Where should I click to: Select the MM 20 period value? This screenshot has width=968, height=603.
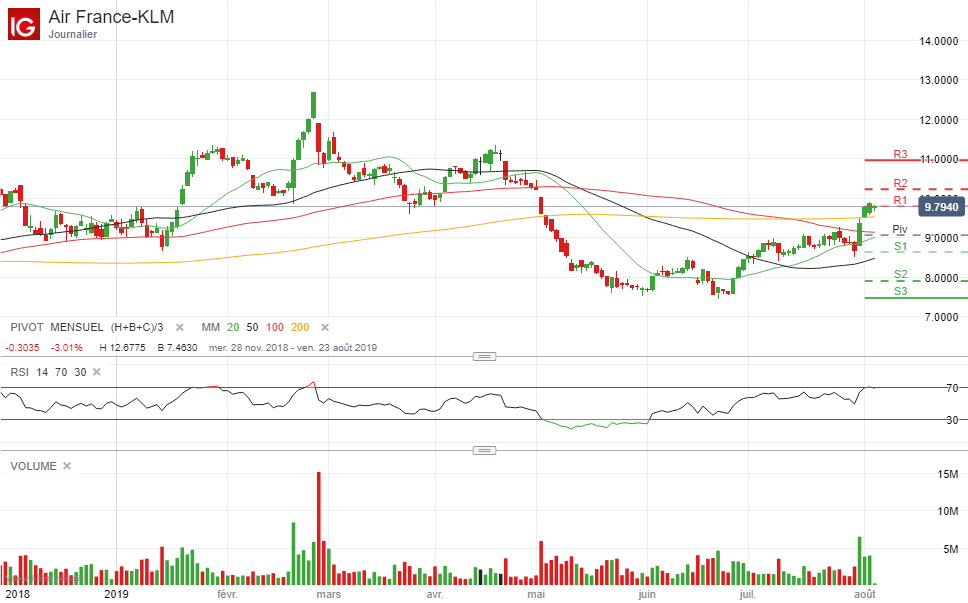[x=233, y=328]
